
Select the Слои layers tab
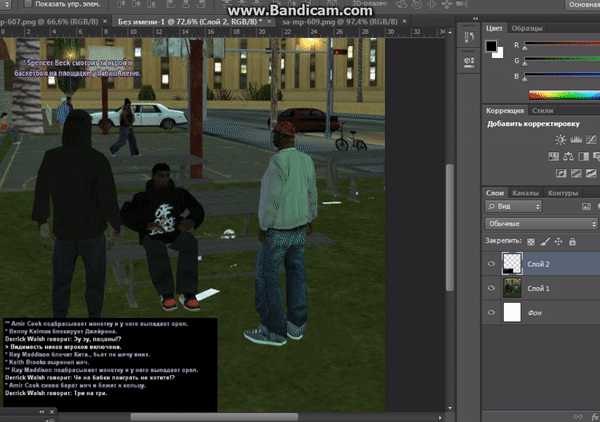pos(495,193)
